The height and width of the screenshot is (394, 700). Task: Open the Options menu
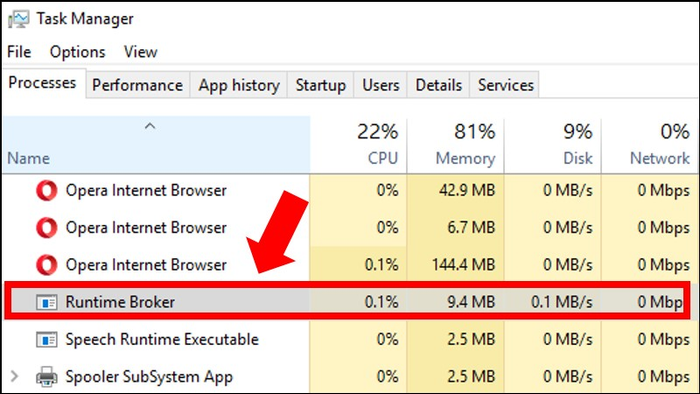coord(78,52)
